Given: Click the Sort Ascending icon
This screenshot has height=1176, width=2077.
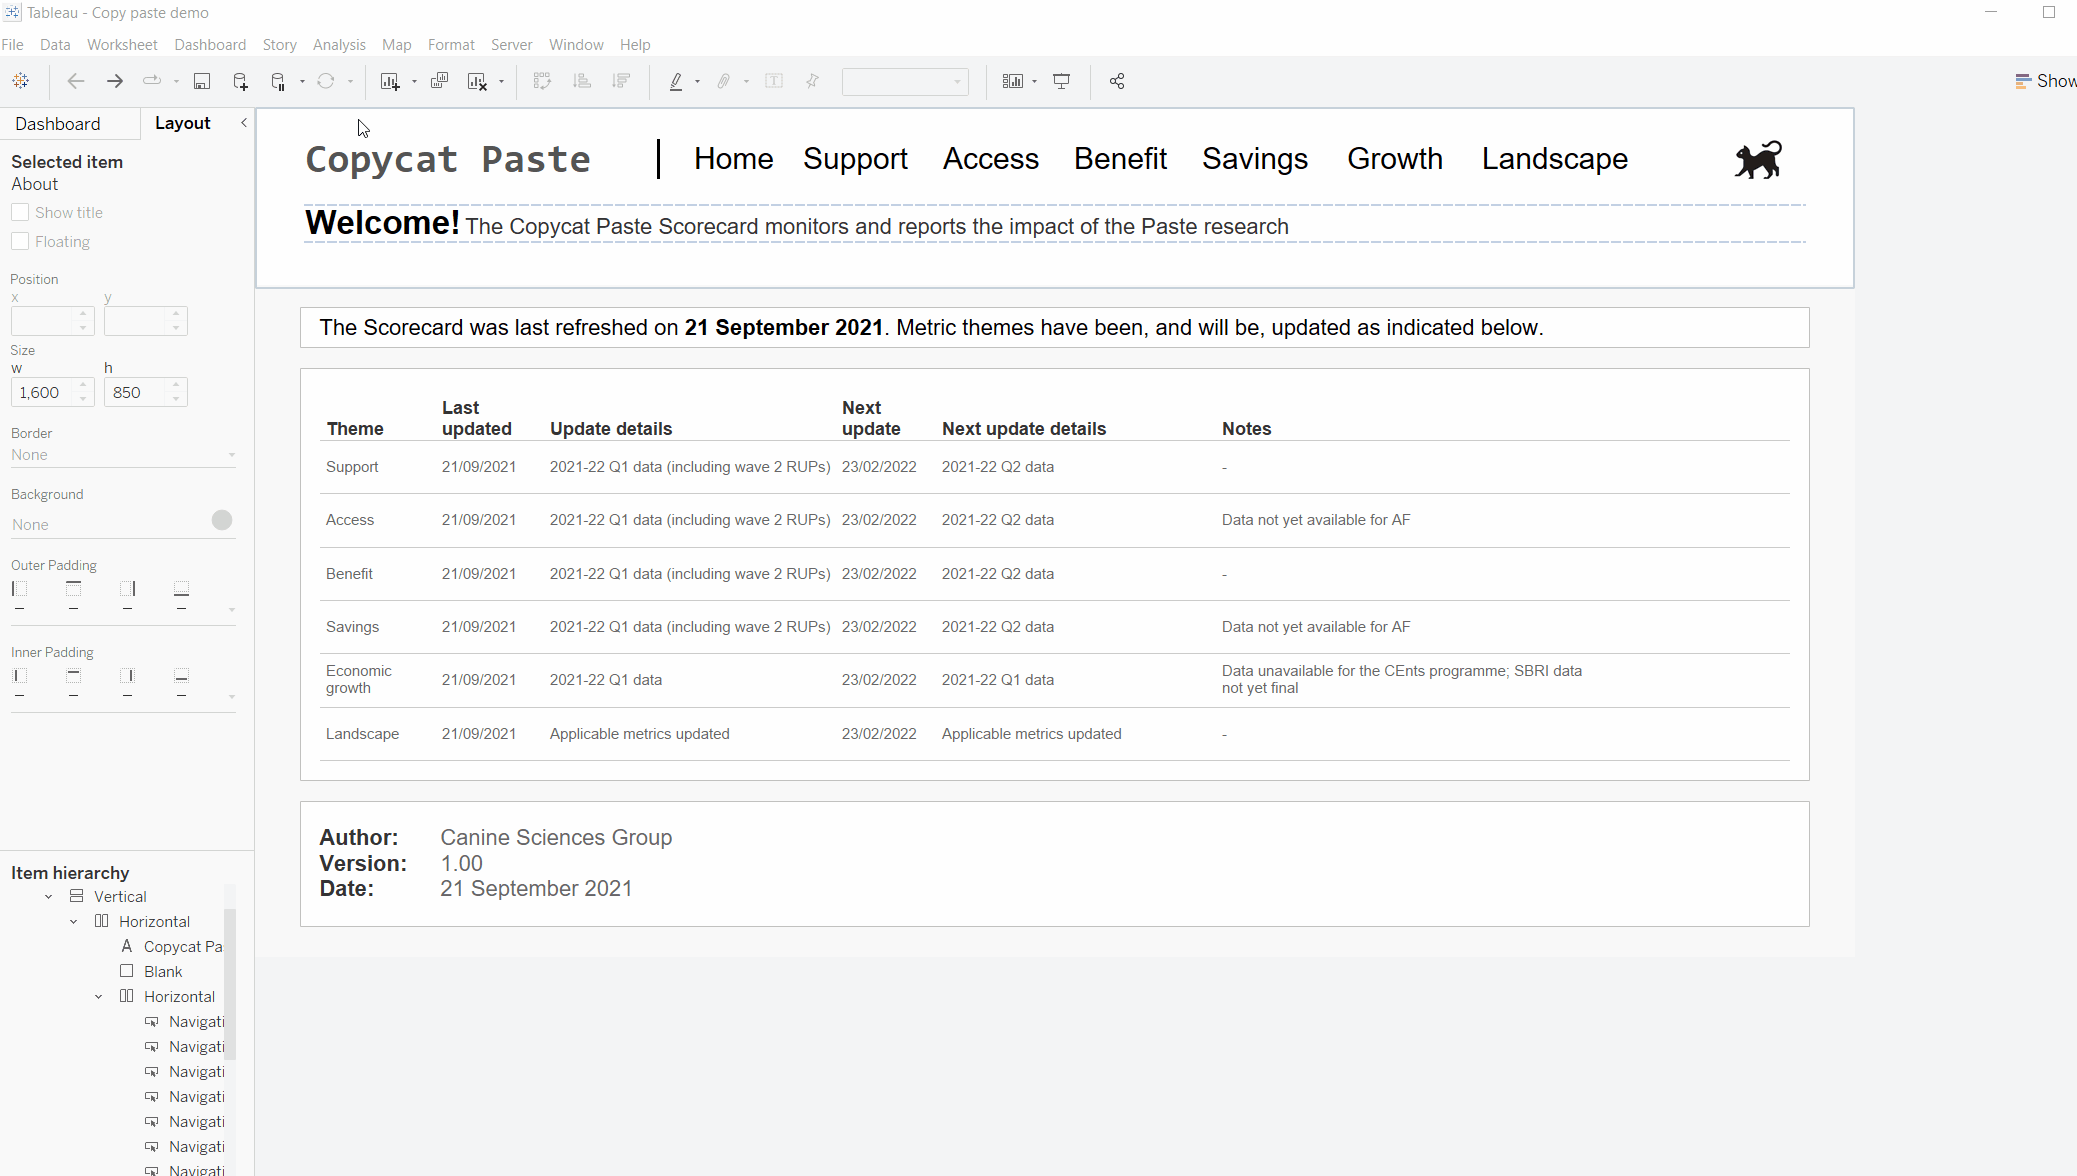Looking at the screenshot, I should (x=582, y=81).
